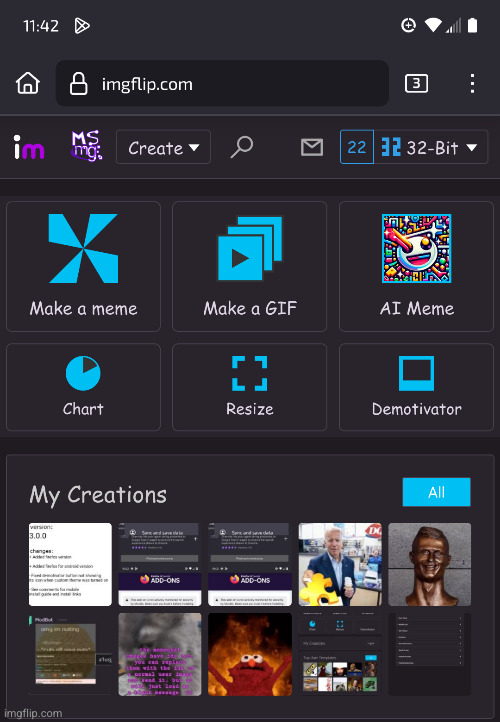Open the Elmo fire creation thumbnail
The height and width of the screenshot is (722, 500).
click(x=250, y=654)
